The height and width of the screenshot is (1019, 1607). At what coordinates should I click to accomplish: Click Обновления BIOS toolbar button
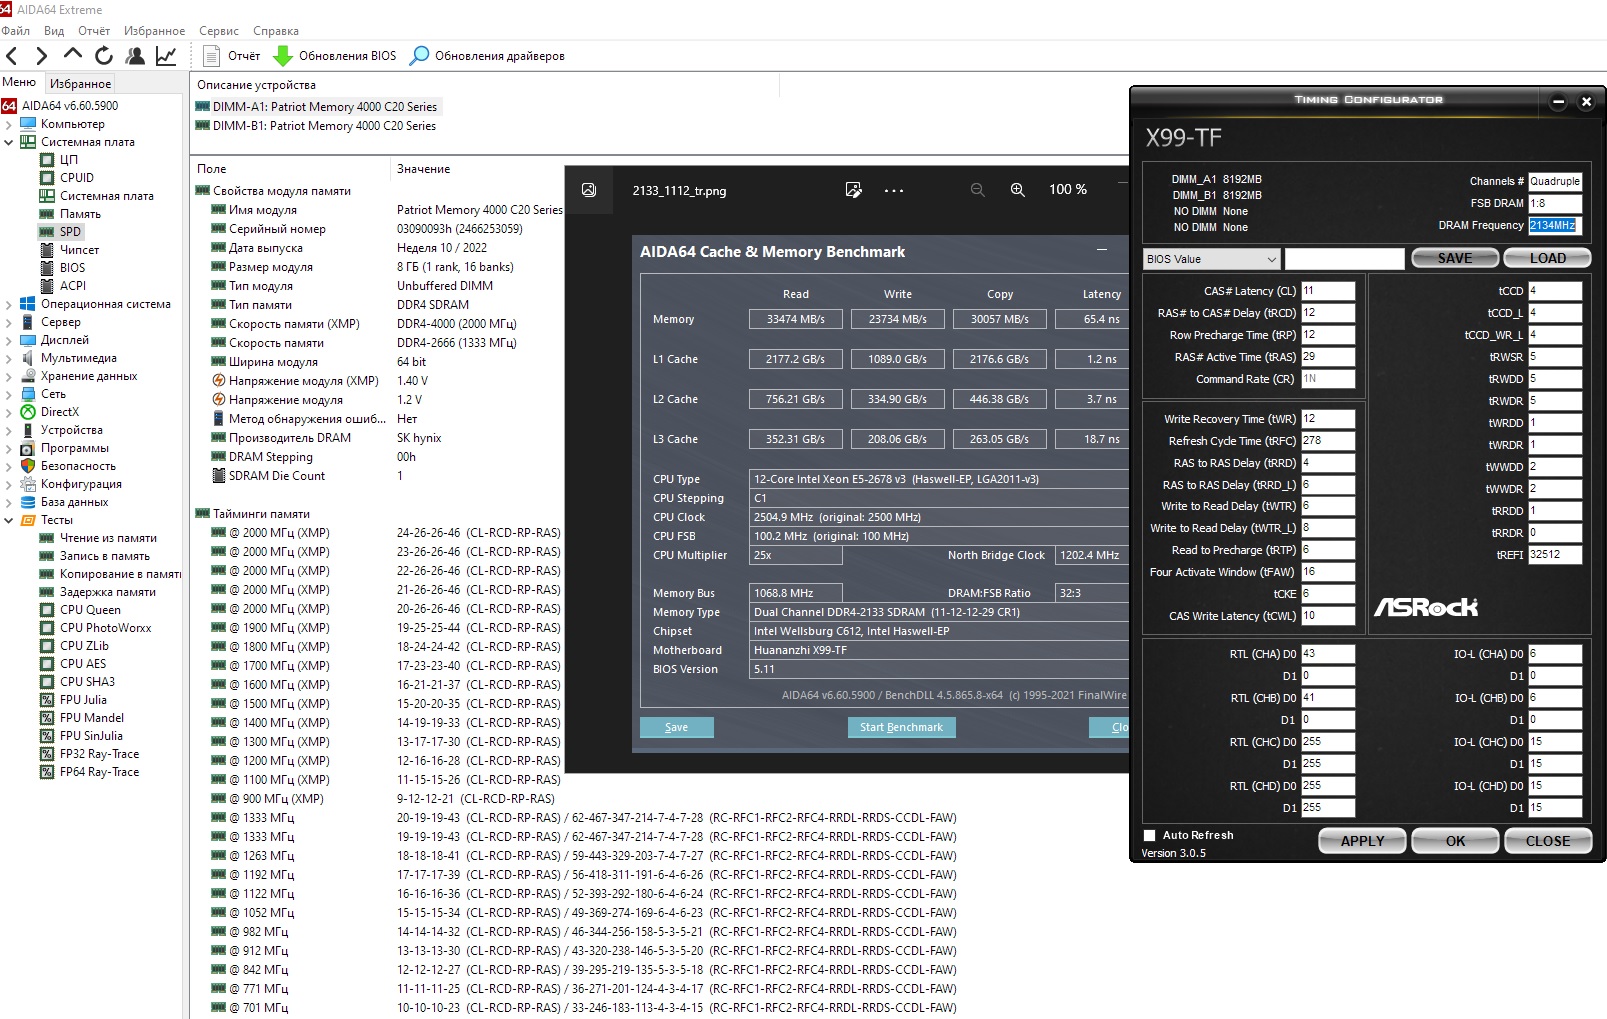pyautogui.click(x=335, y=56)
